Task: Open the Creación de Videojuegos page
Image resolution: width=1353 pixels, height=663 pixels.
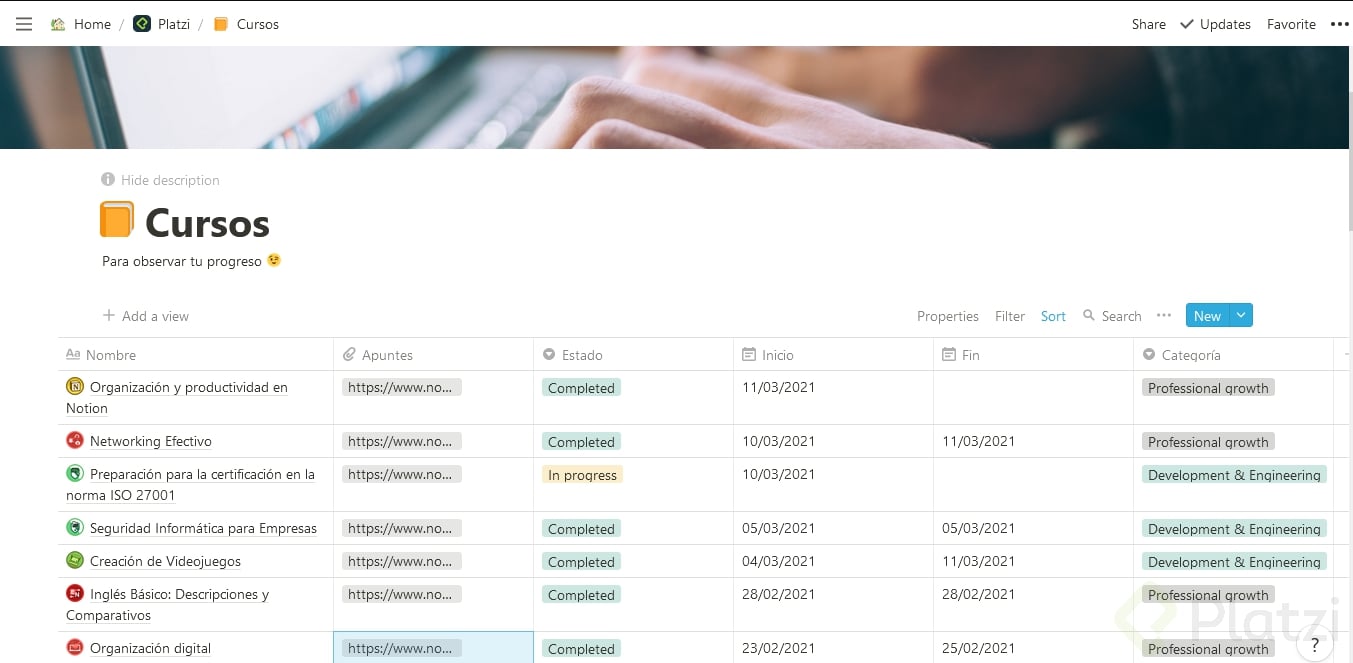Action: 165,561
